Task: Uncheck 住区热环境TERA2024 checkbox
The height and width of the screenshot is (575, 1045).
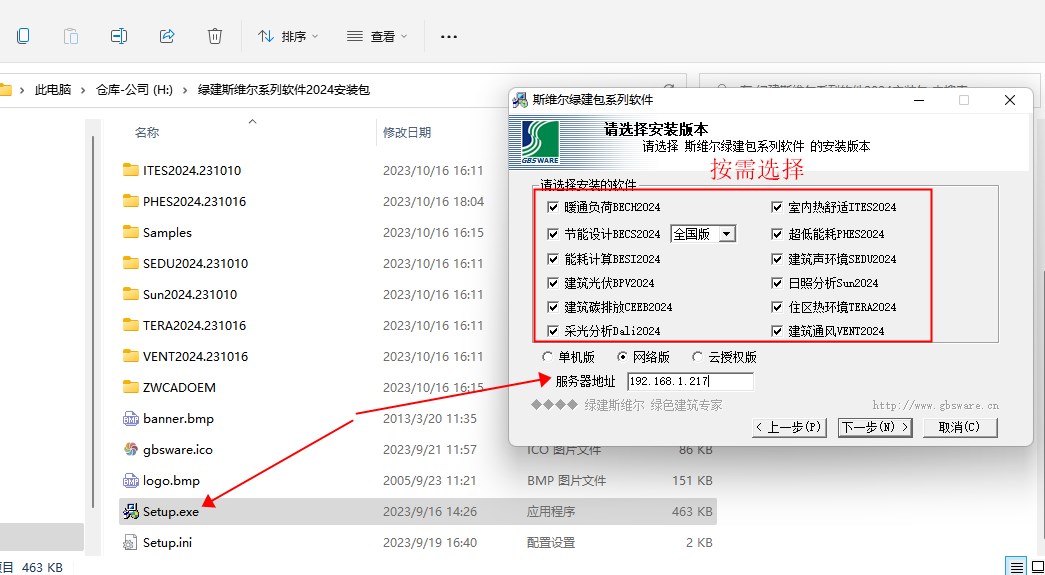Action: (776, 307)
